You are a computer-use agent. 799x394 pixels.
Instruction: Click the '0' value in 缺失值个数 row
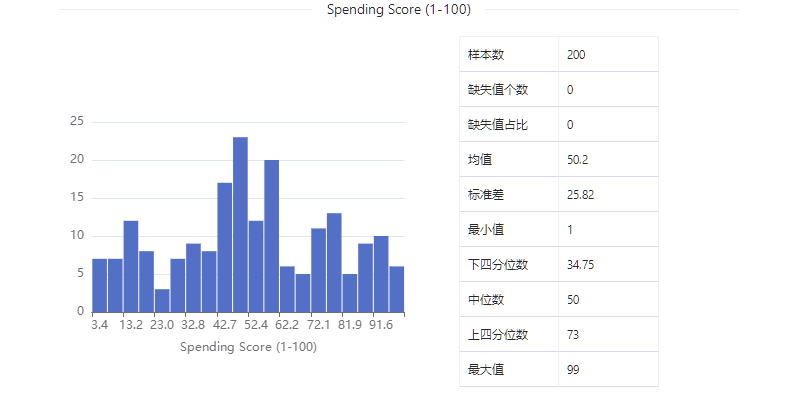(570, 90)
